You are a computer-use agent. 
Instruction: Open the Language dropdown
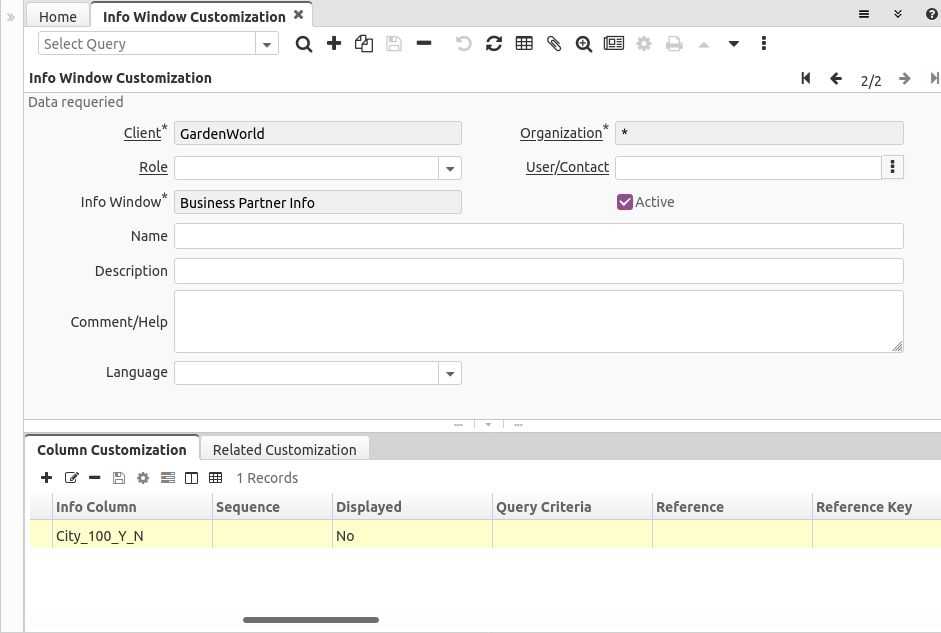(450, 372)
